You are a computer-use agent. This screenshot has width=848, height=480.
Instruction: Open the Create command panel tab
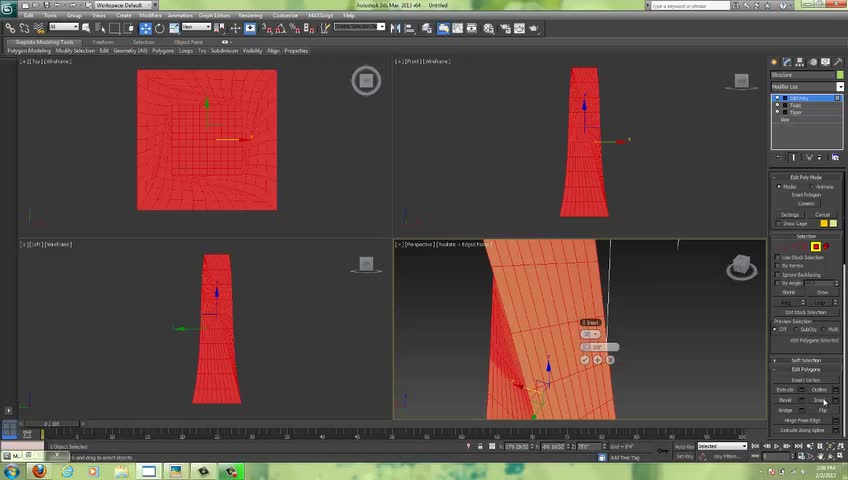pyautogui.click(x=774, y=62)
